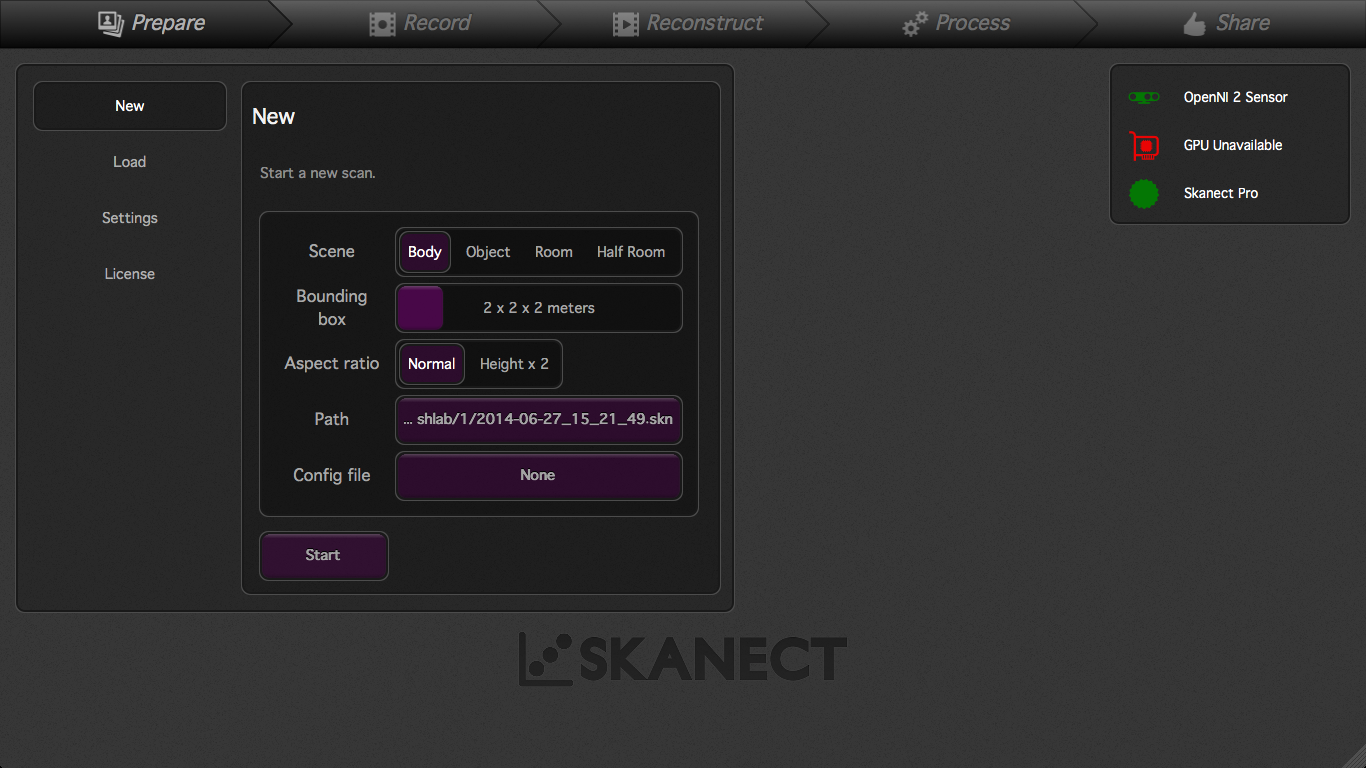Select Object scene type
The height and width of the screenshot is (768, 1366).
(488, 252)
